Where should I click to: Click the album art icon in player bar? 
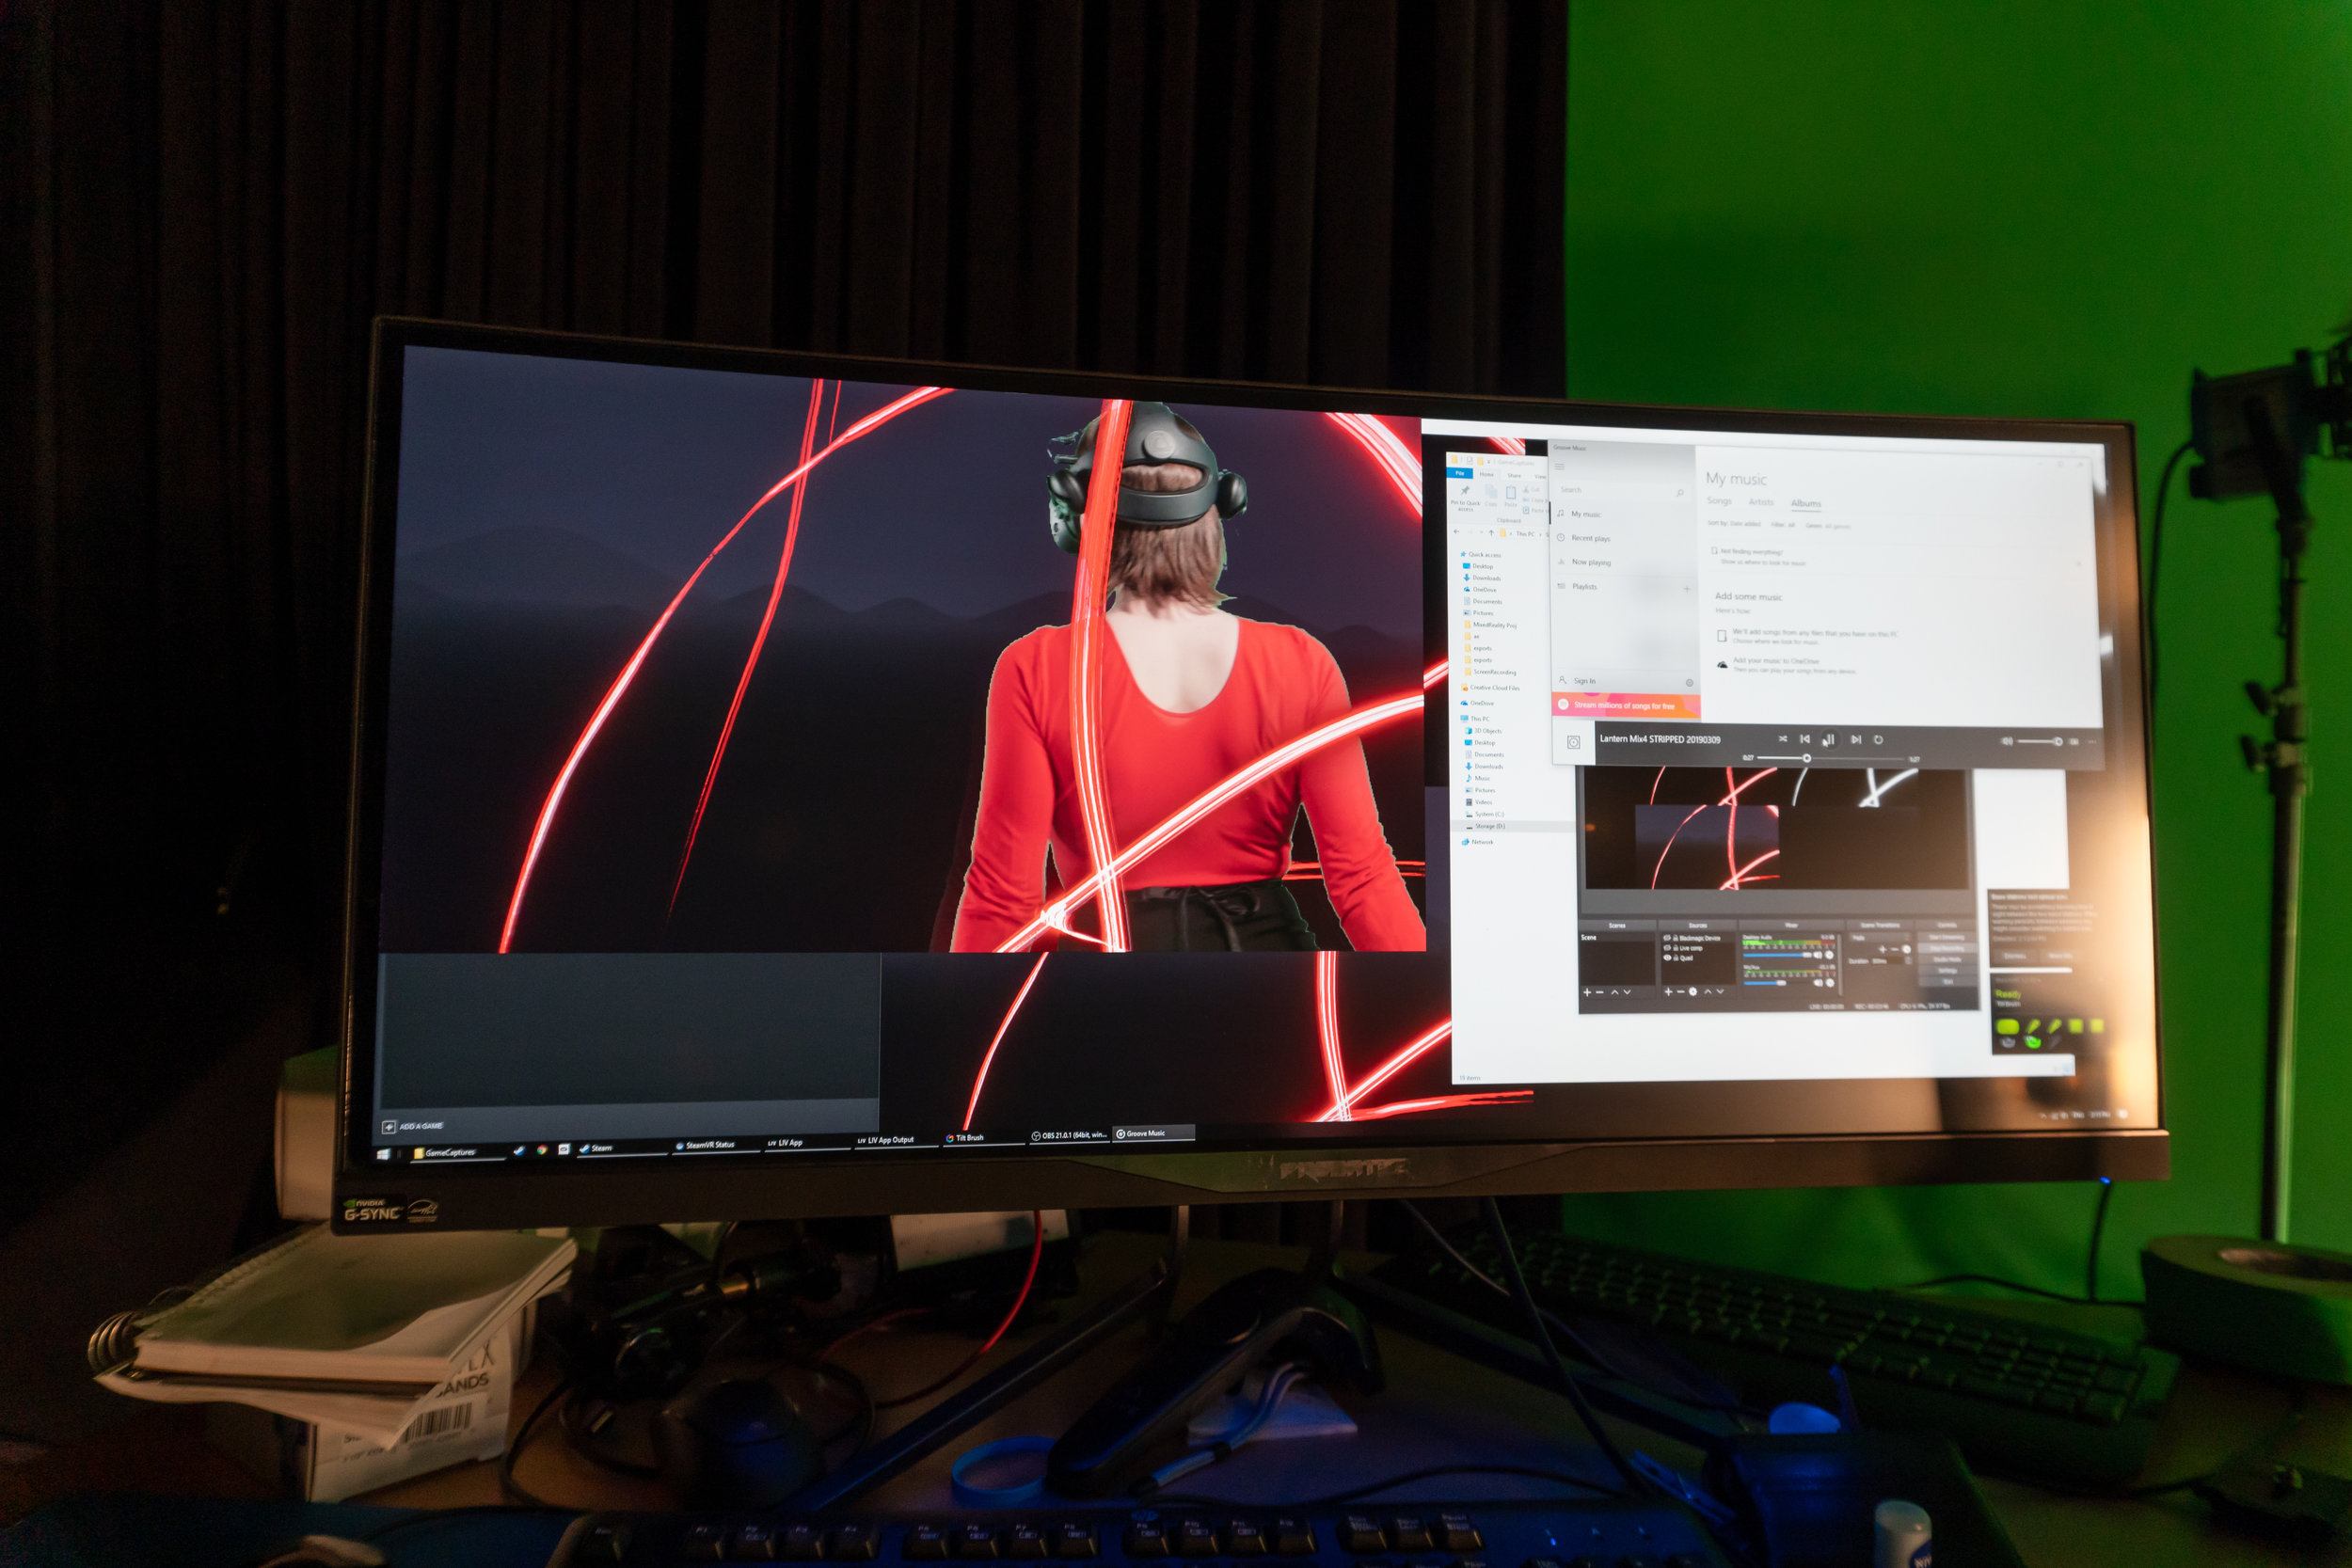pyautogui.click(x=1574, y=742)
